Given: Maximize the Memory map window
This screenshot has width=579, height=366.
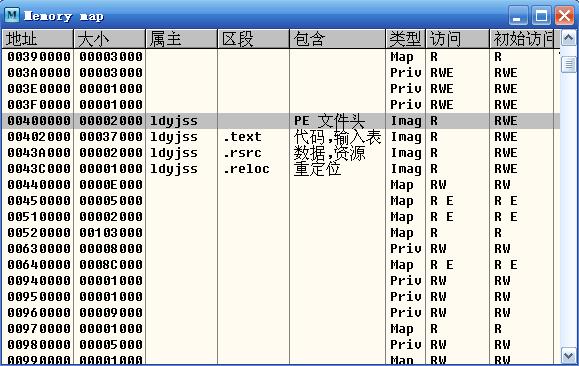Looking at the screenshot, I should coord(541,16).
